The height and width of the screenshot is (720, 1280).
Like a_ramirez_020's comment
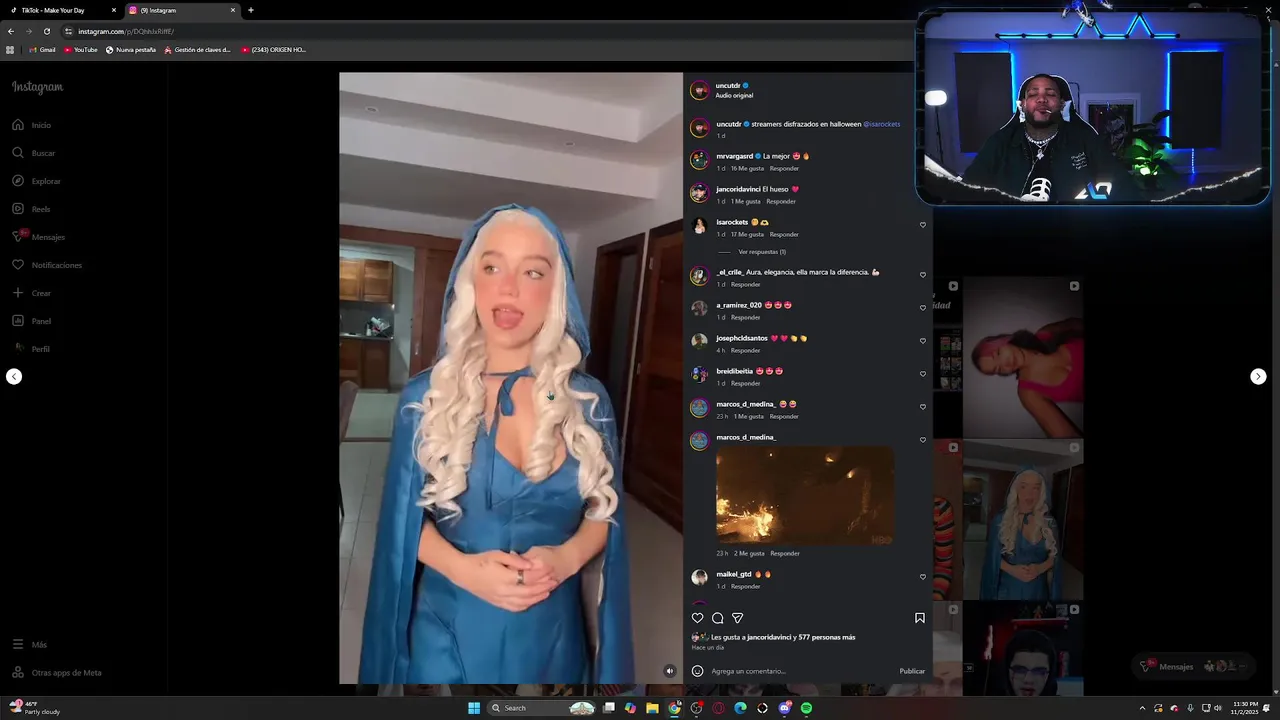tap(923, 308)
